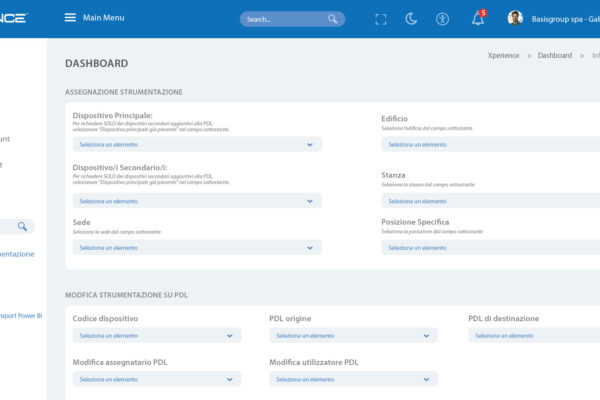Open Dispositivo/i Secondario/i dropdown
This screenshot has height=400, width=600.
pyautogui.click(x=197, y=201)
